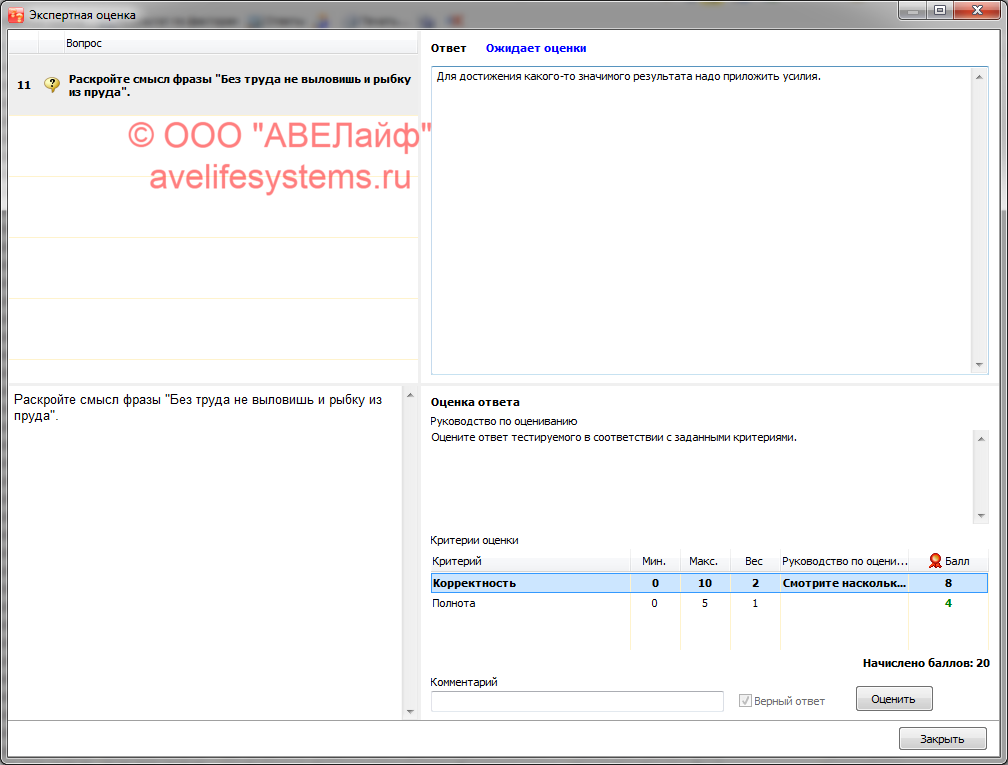
Task: Click scroll down arrow in Руководство по оцениванию
Action: pyautogui.click(x=980, y=514)
